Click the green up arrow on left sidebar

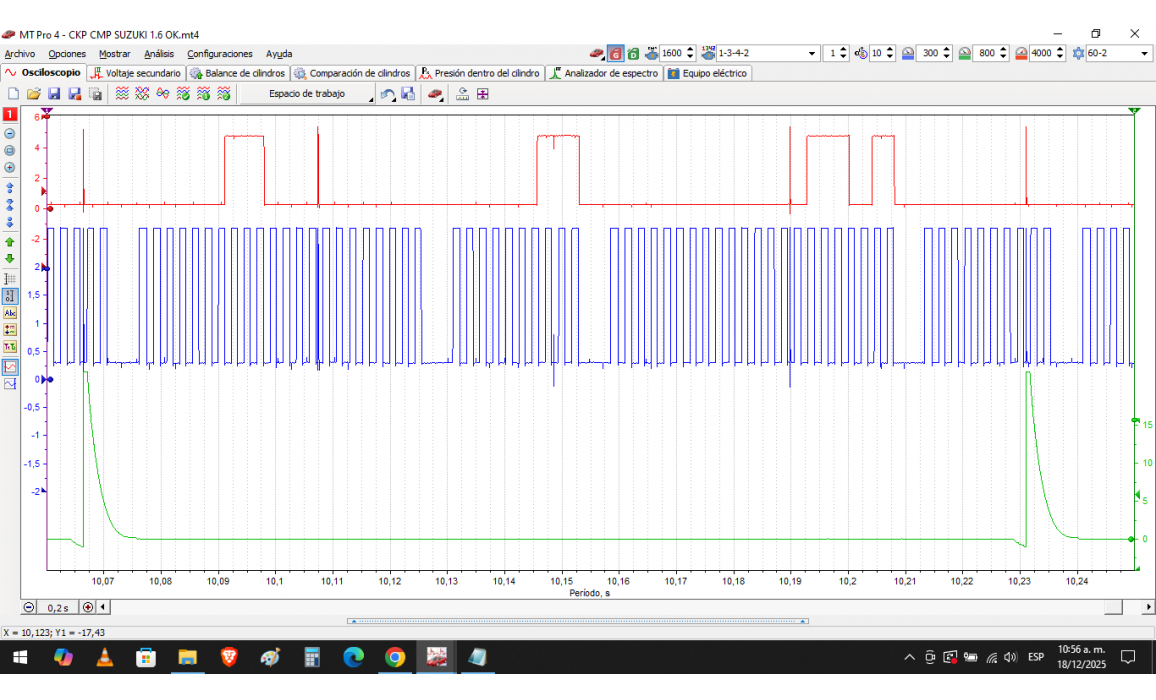10,242
